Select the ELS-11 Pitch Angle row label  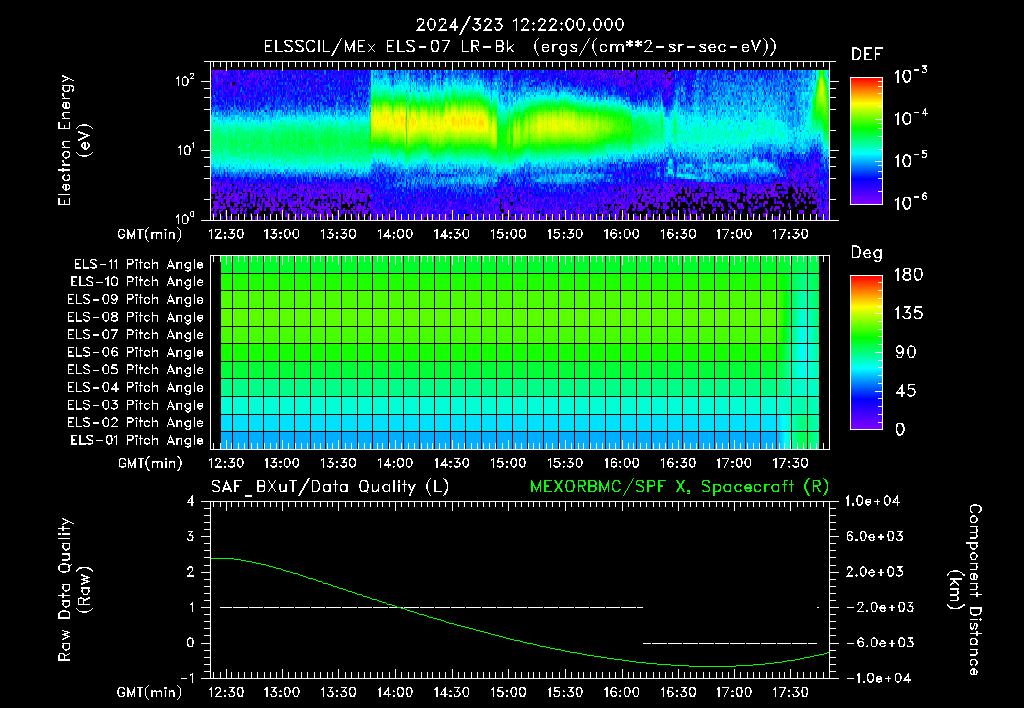pyautogui.click(x=138, y=265)
